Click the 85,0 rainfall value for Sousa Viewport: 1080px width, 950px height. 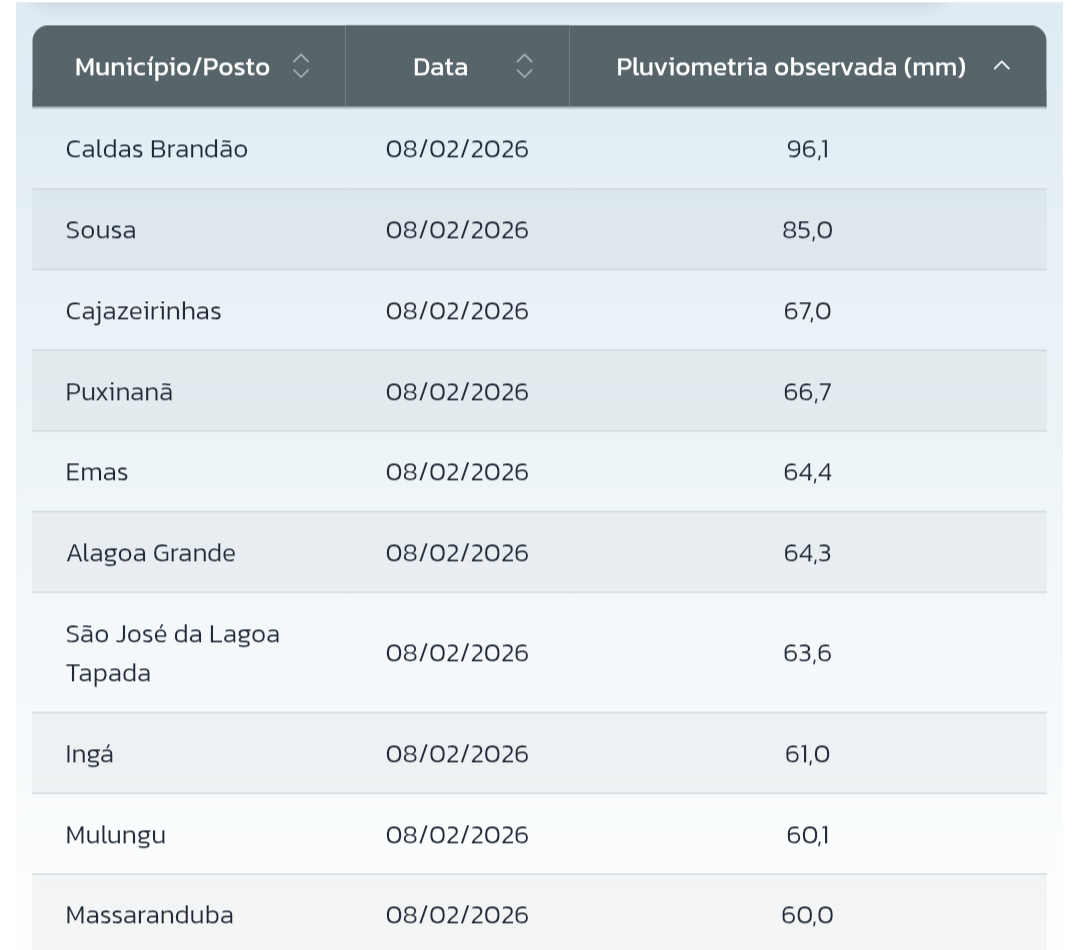tap(808, 231)
